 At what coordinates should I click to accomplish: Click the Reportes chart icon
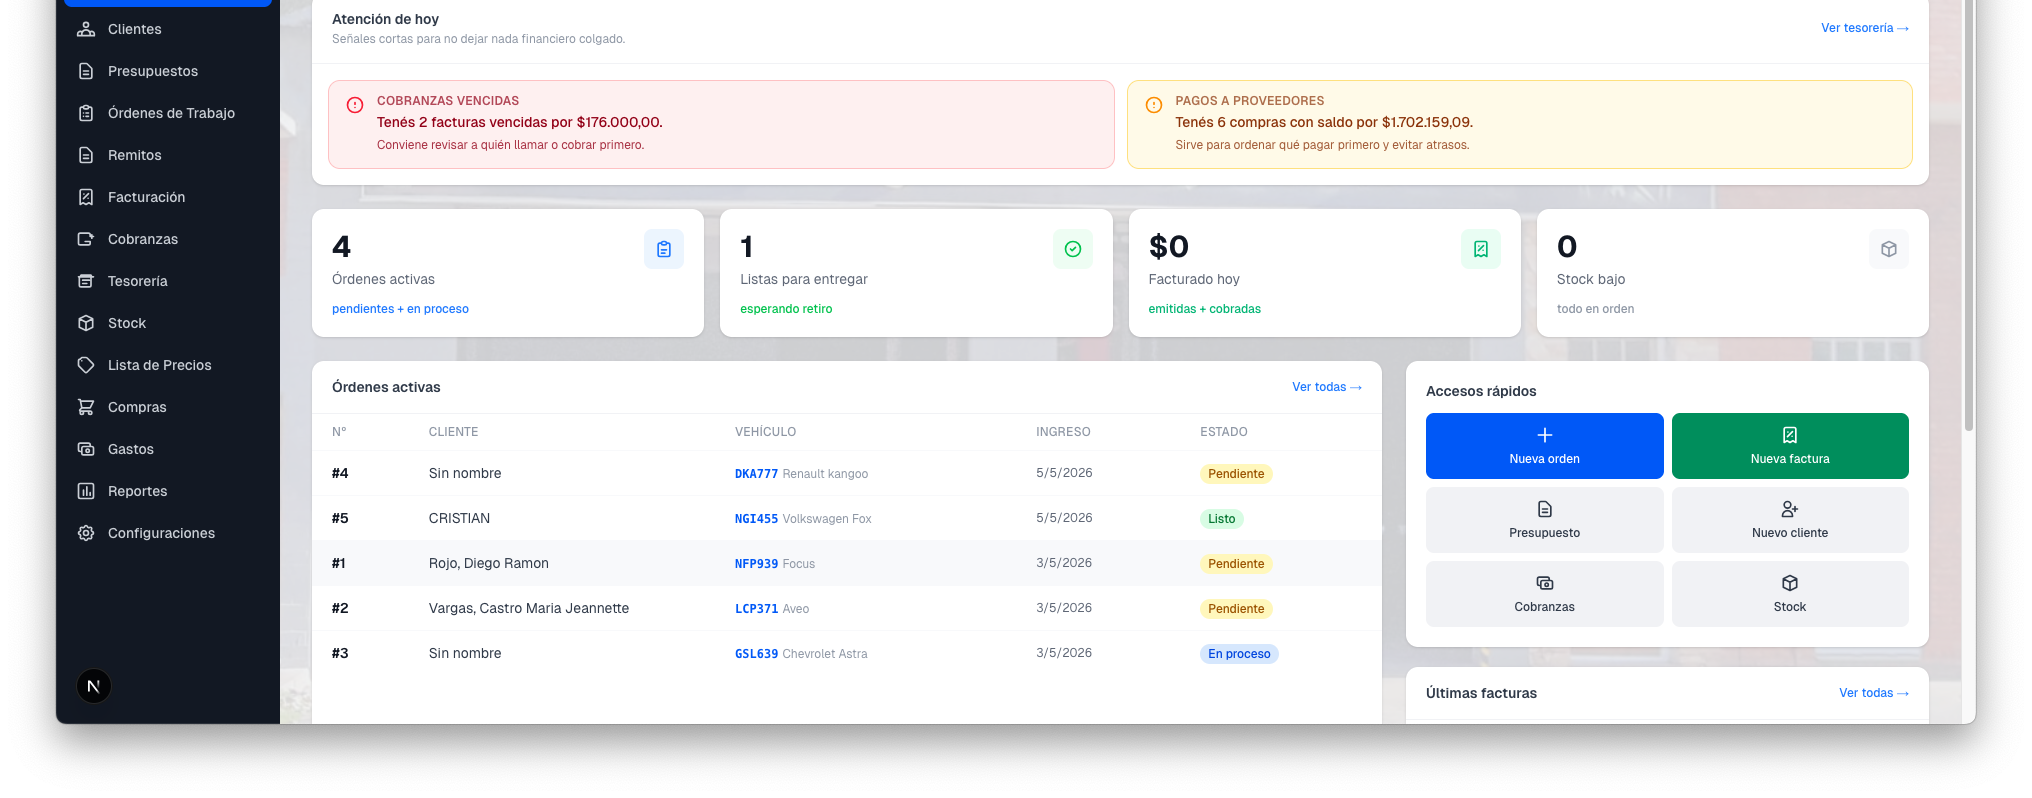point(86,491)
